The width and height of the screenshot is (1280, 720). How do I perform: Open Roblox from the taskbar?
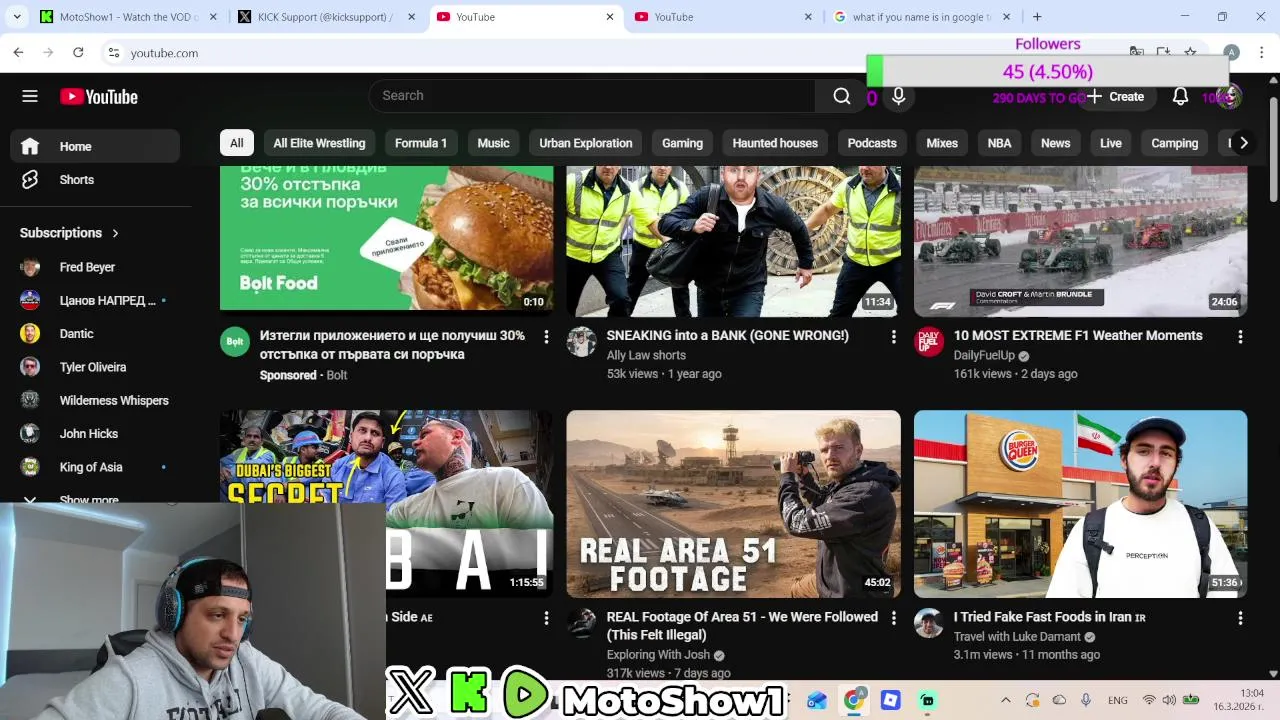(x=890, y=700)
